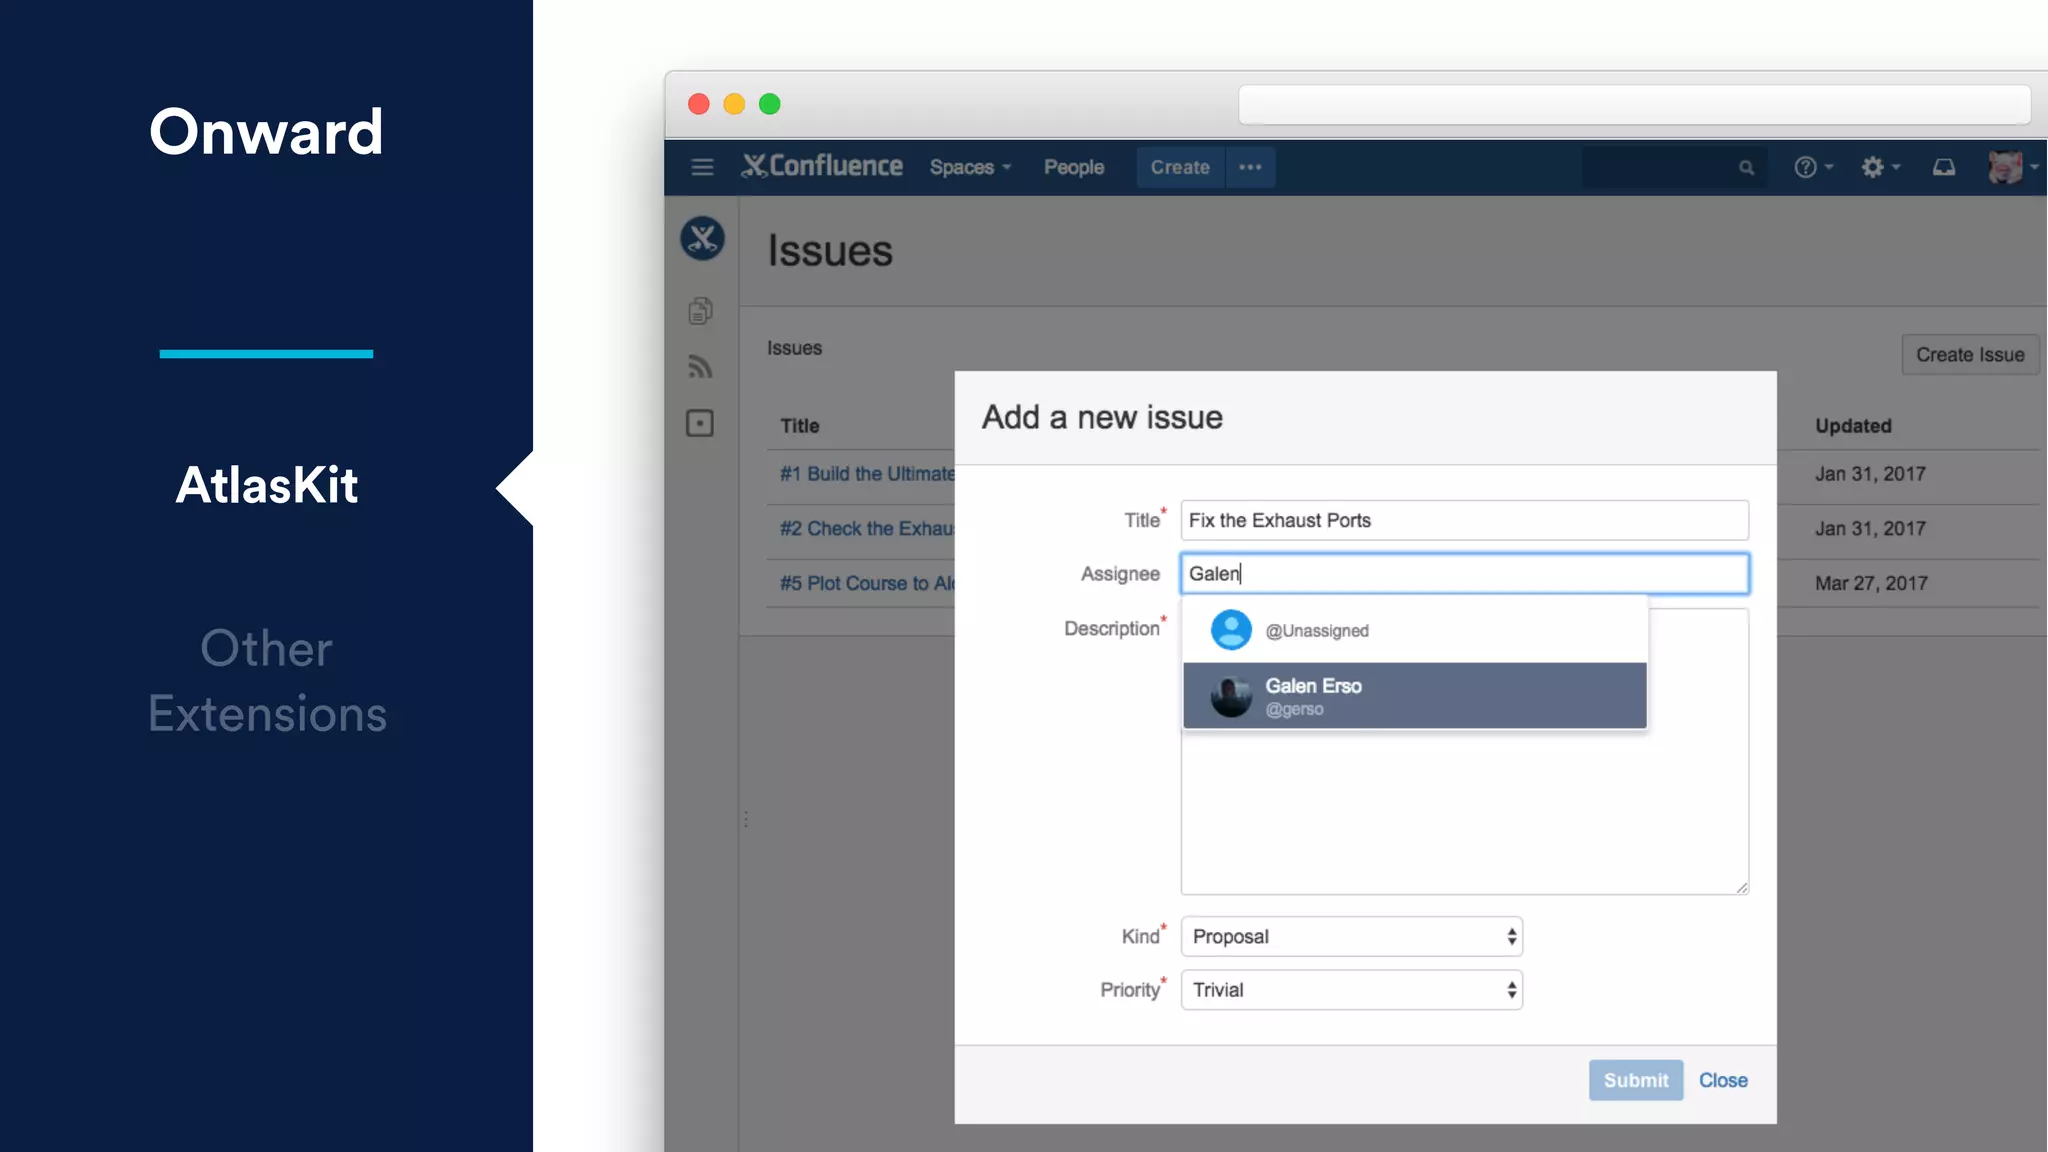Open the Blog feed icon in sidebar
The width and height of the screenshot is (2048, 1152).
[x=700, y=367]
